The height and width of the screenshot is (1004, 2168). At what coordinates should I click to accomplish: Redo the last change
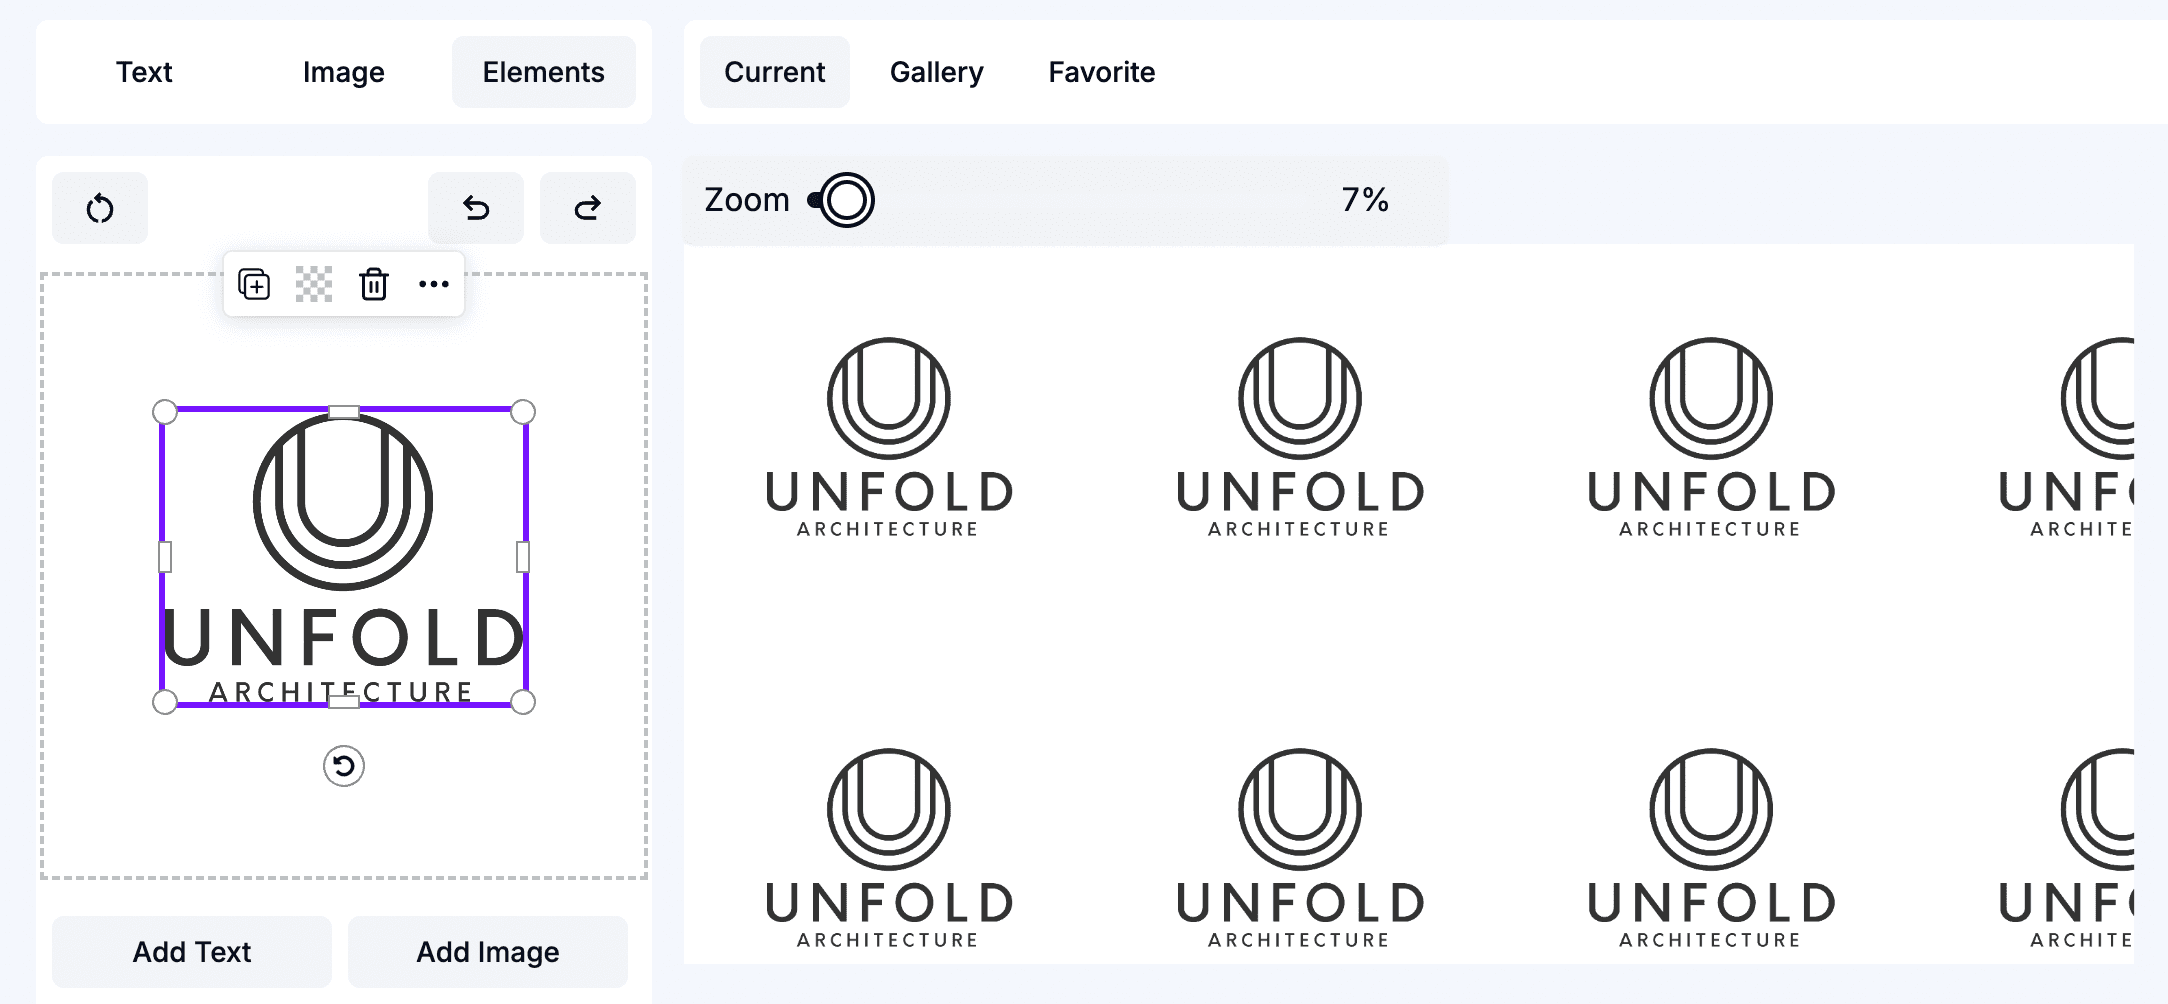tap(588, 208)
